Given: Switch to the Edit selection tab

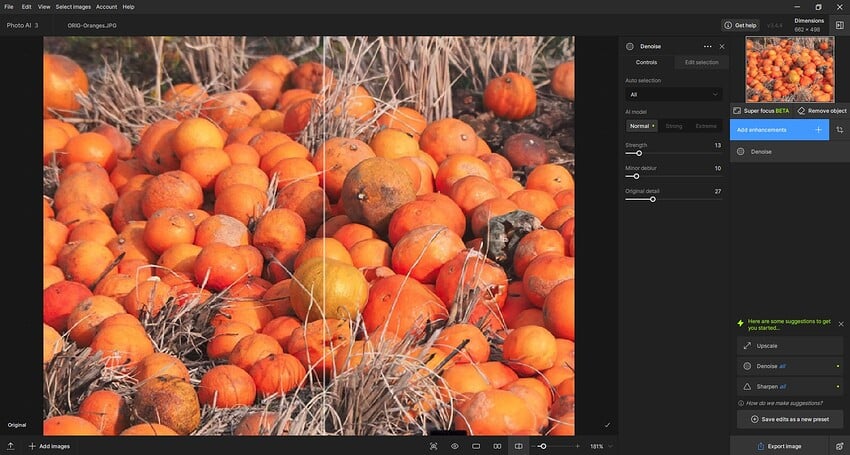Looking at the screenshot, I should click(x=700, y=62).
